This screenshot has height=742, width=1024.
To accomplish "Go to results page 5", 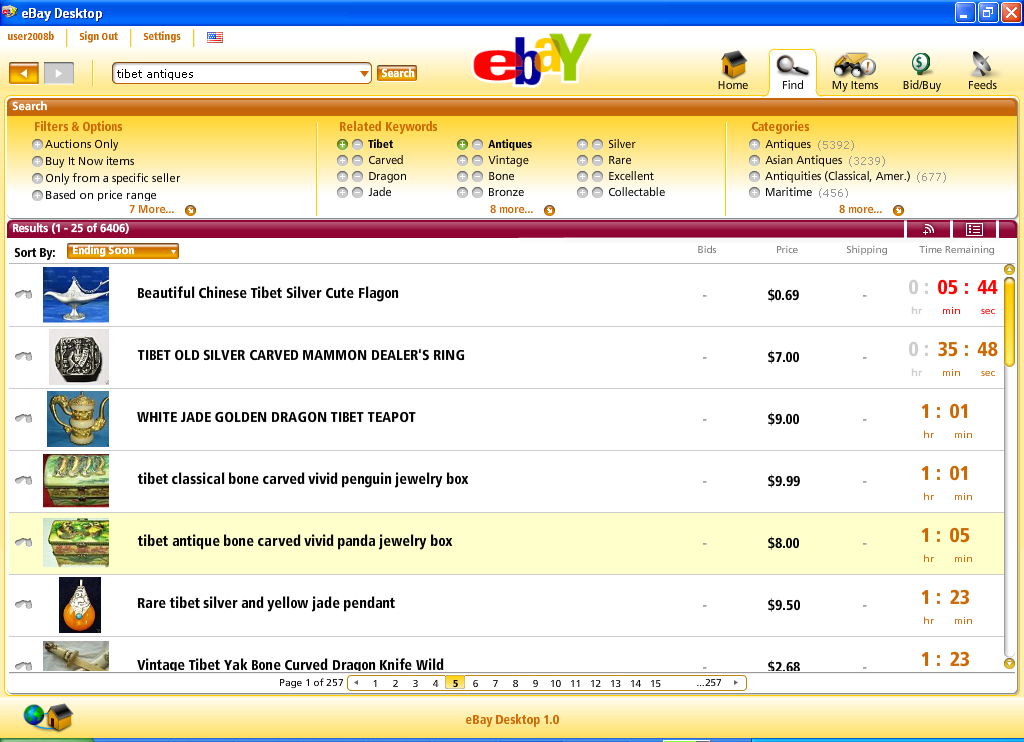I will 455,683.
